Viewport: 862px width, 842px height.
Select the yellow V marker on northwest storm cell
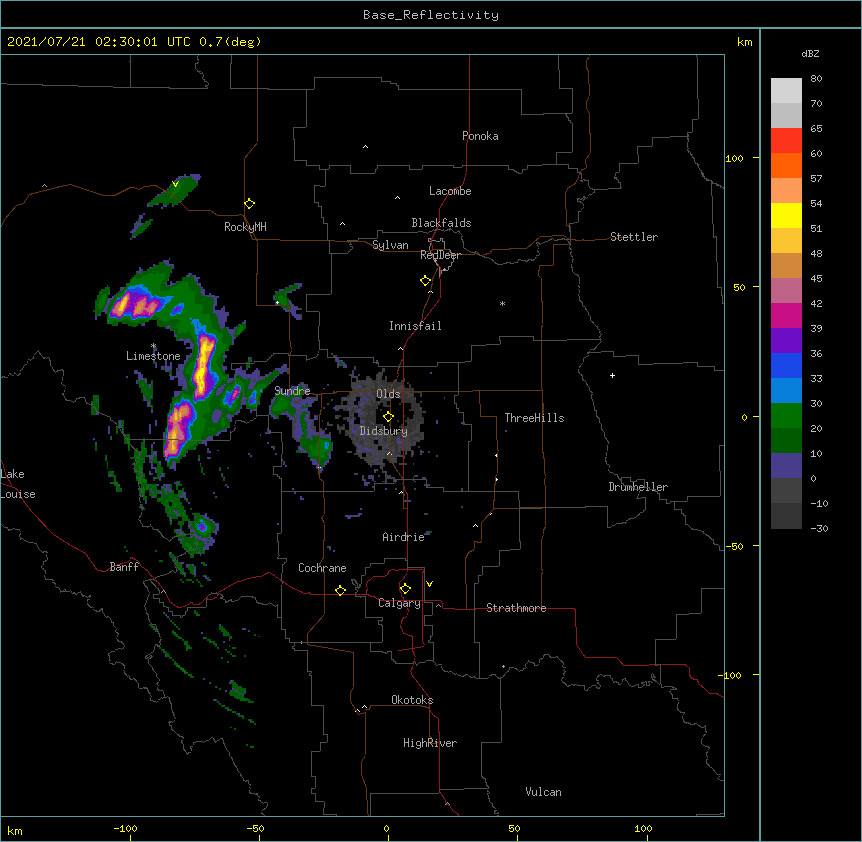[x=175, y=184]
